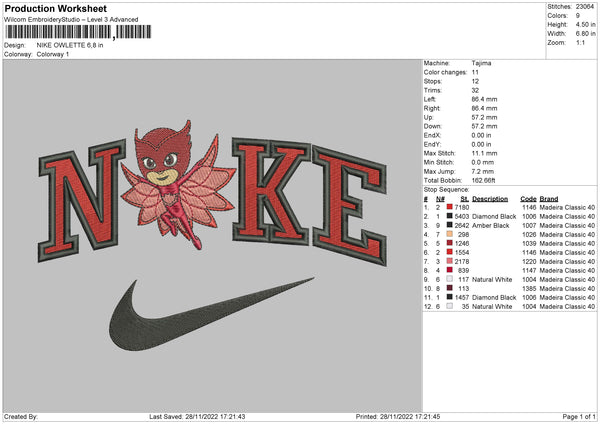
Task: Select the 'Up:' measurement 57.2 mm
Action: [484, 117]
